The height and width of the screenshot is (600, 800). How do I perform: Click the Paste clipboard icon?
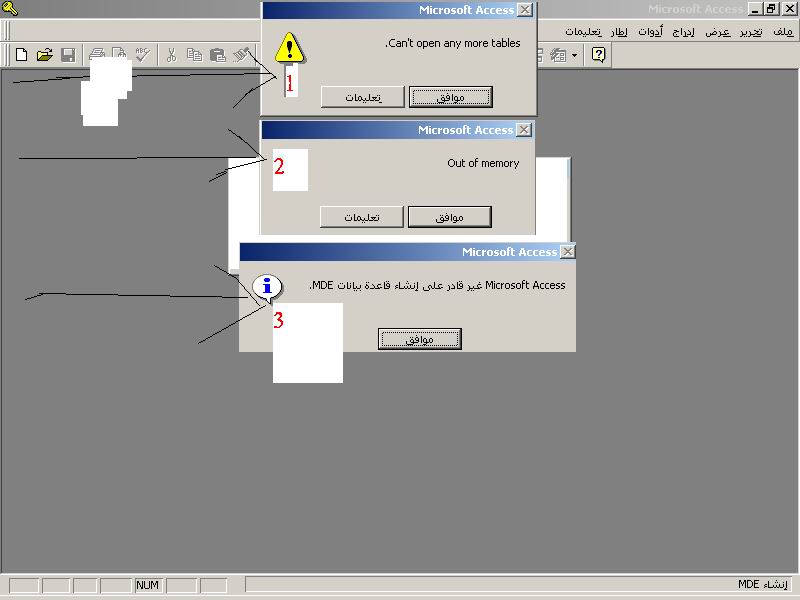218,55
